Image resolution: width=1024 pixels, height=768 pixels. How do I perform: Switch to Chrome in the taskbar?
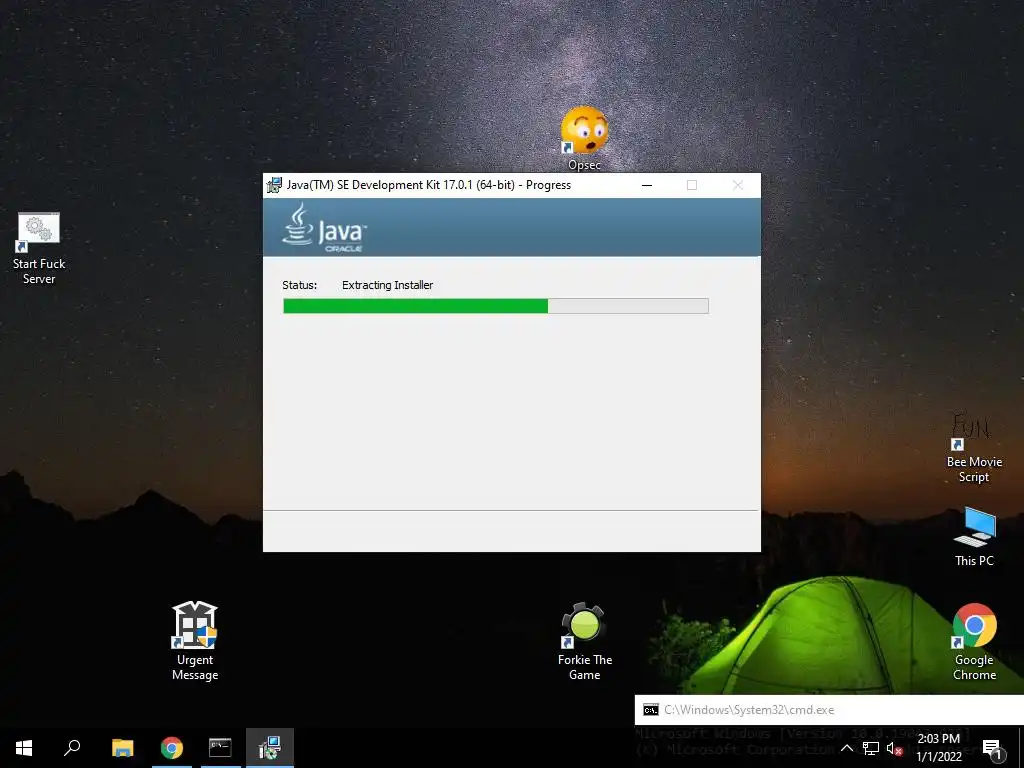[172, 748]
